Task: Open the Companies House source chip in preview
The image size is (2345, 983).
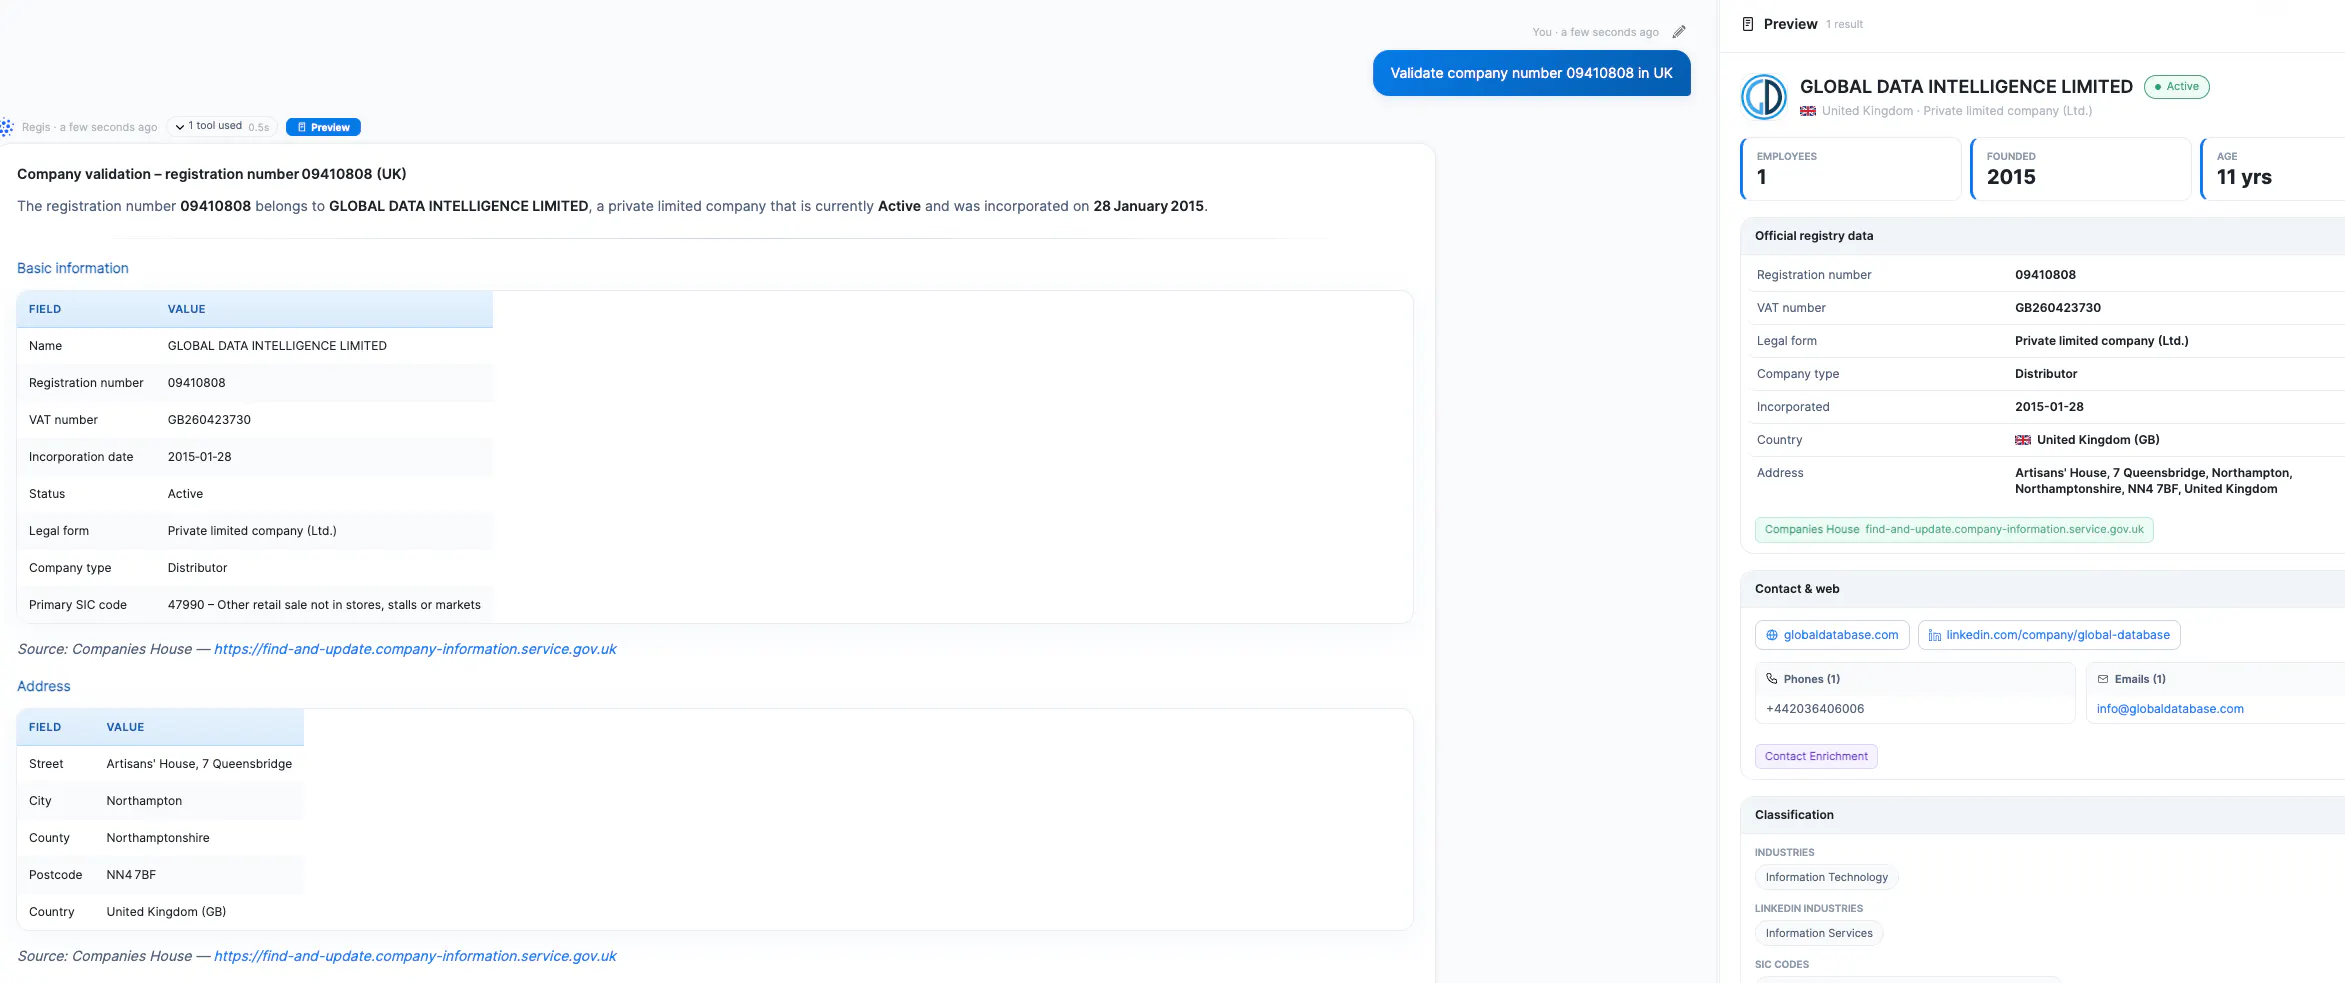Action: [x=1954, y=530]
